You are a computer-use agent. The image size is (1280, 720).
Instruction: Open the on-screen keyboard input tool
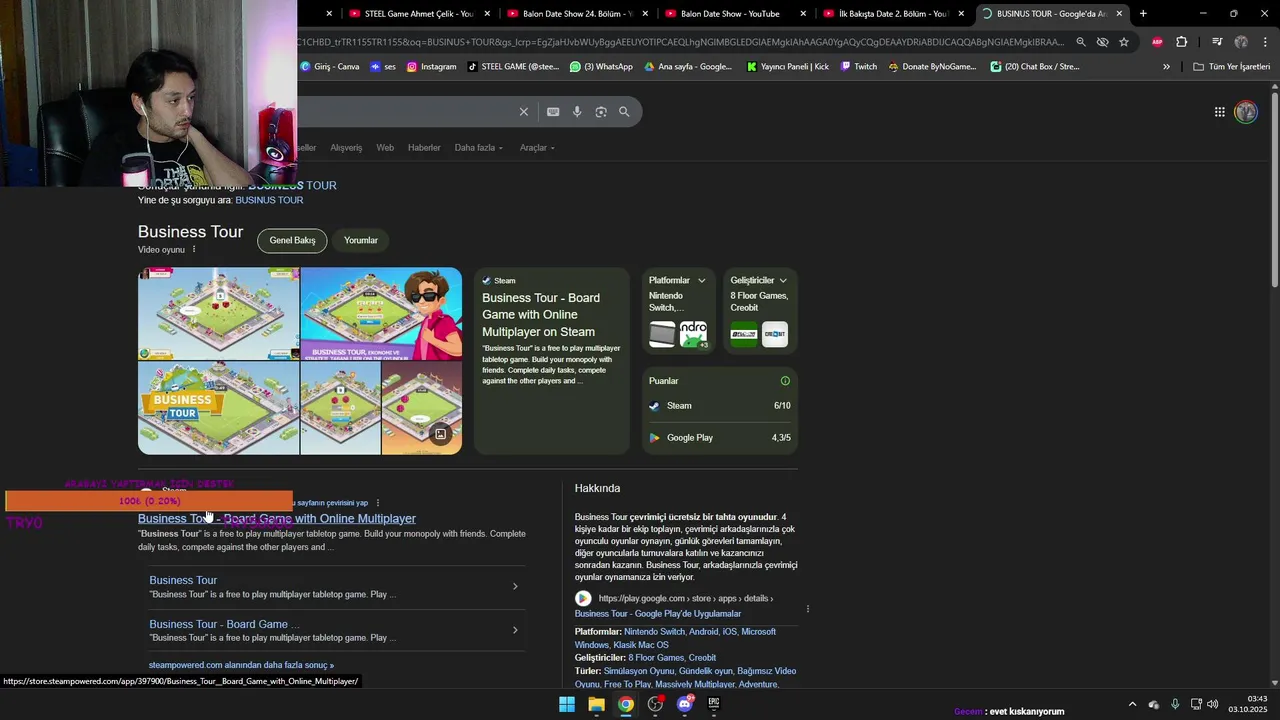(x=553, y=112)
